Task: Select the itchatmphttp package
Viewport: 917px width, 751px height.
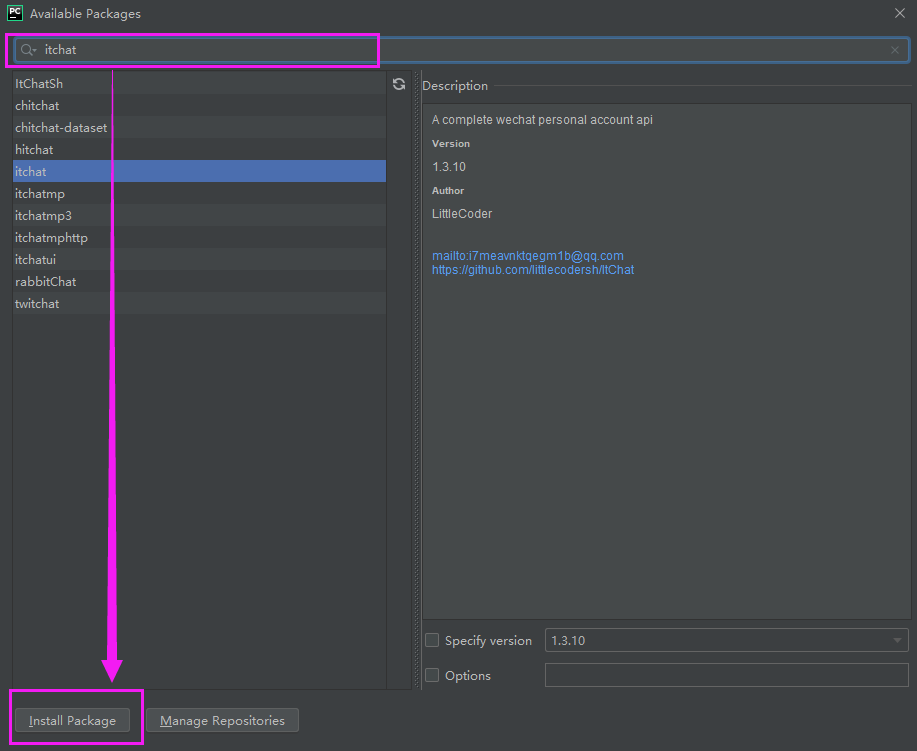Action: [199, 237]
